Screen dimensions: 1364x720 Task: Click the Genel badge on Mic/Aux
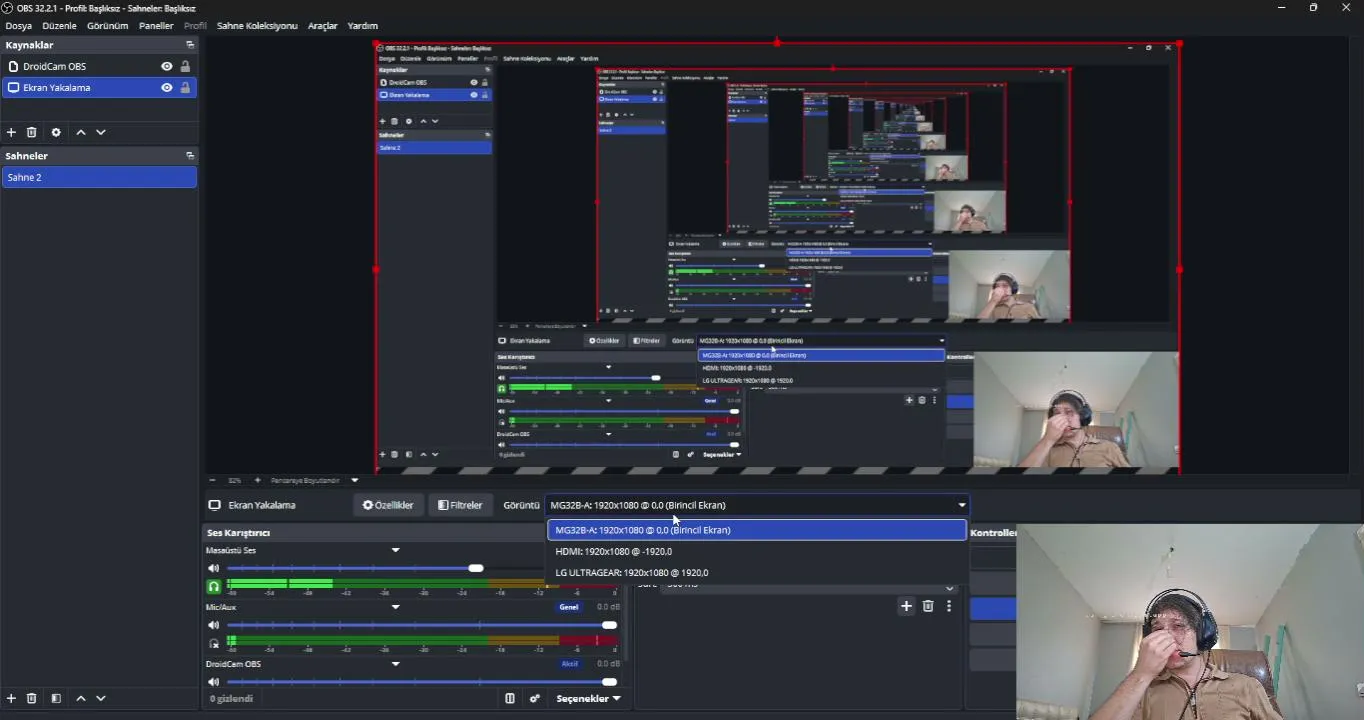click(x=569, y=607)
